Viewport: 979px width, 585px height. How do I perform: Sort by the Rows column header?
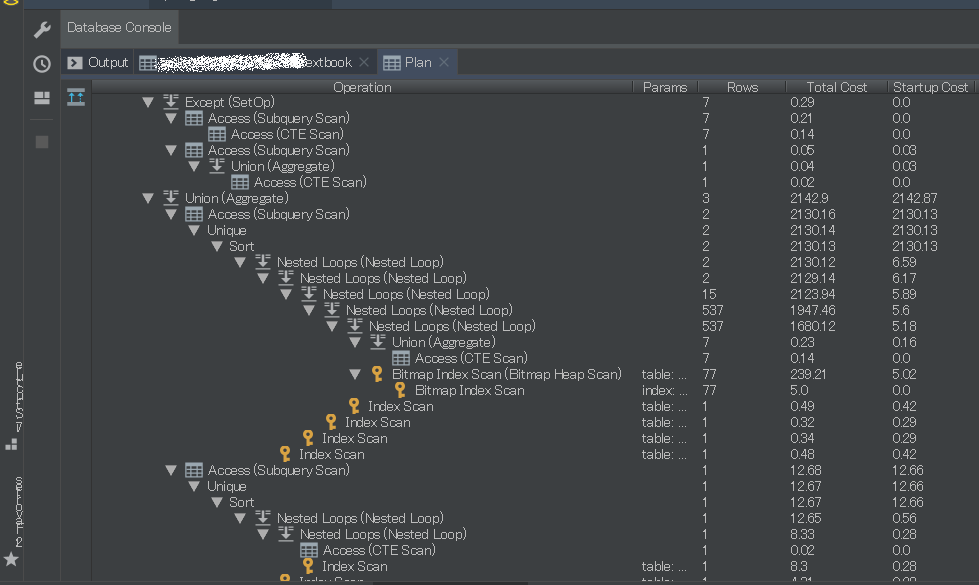click(x=742, y=87)
